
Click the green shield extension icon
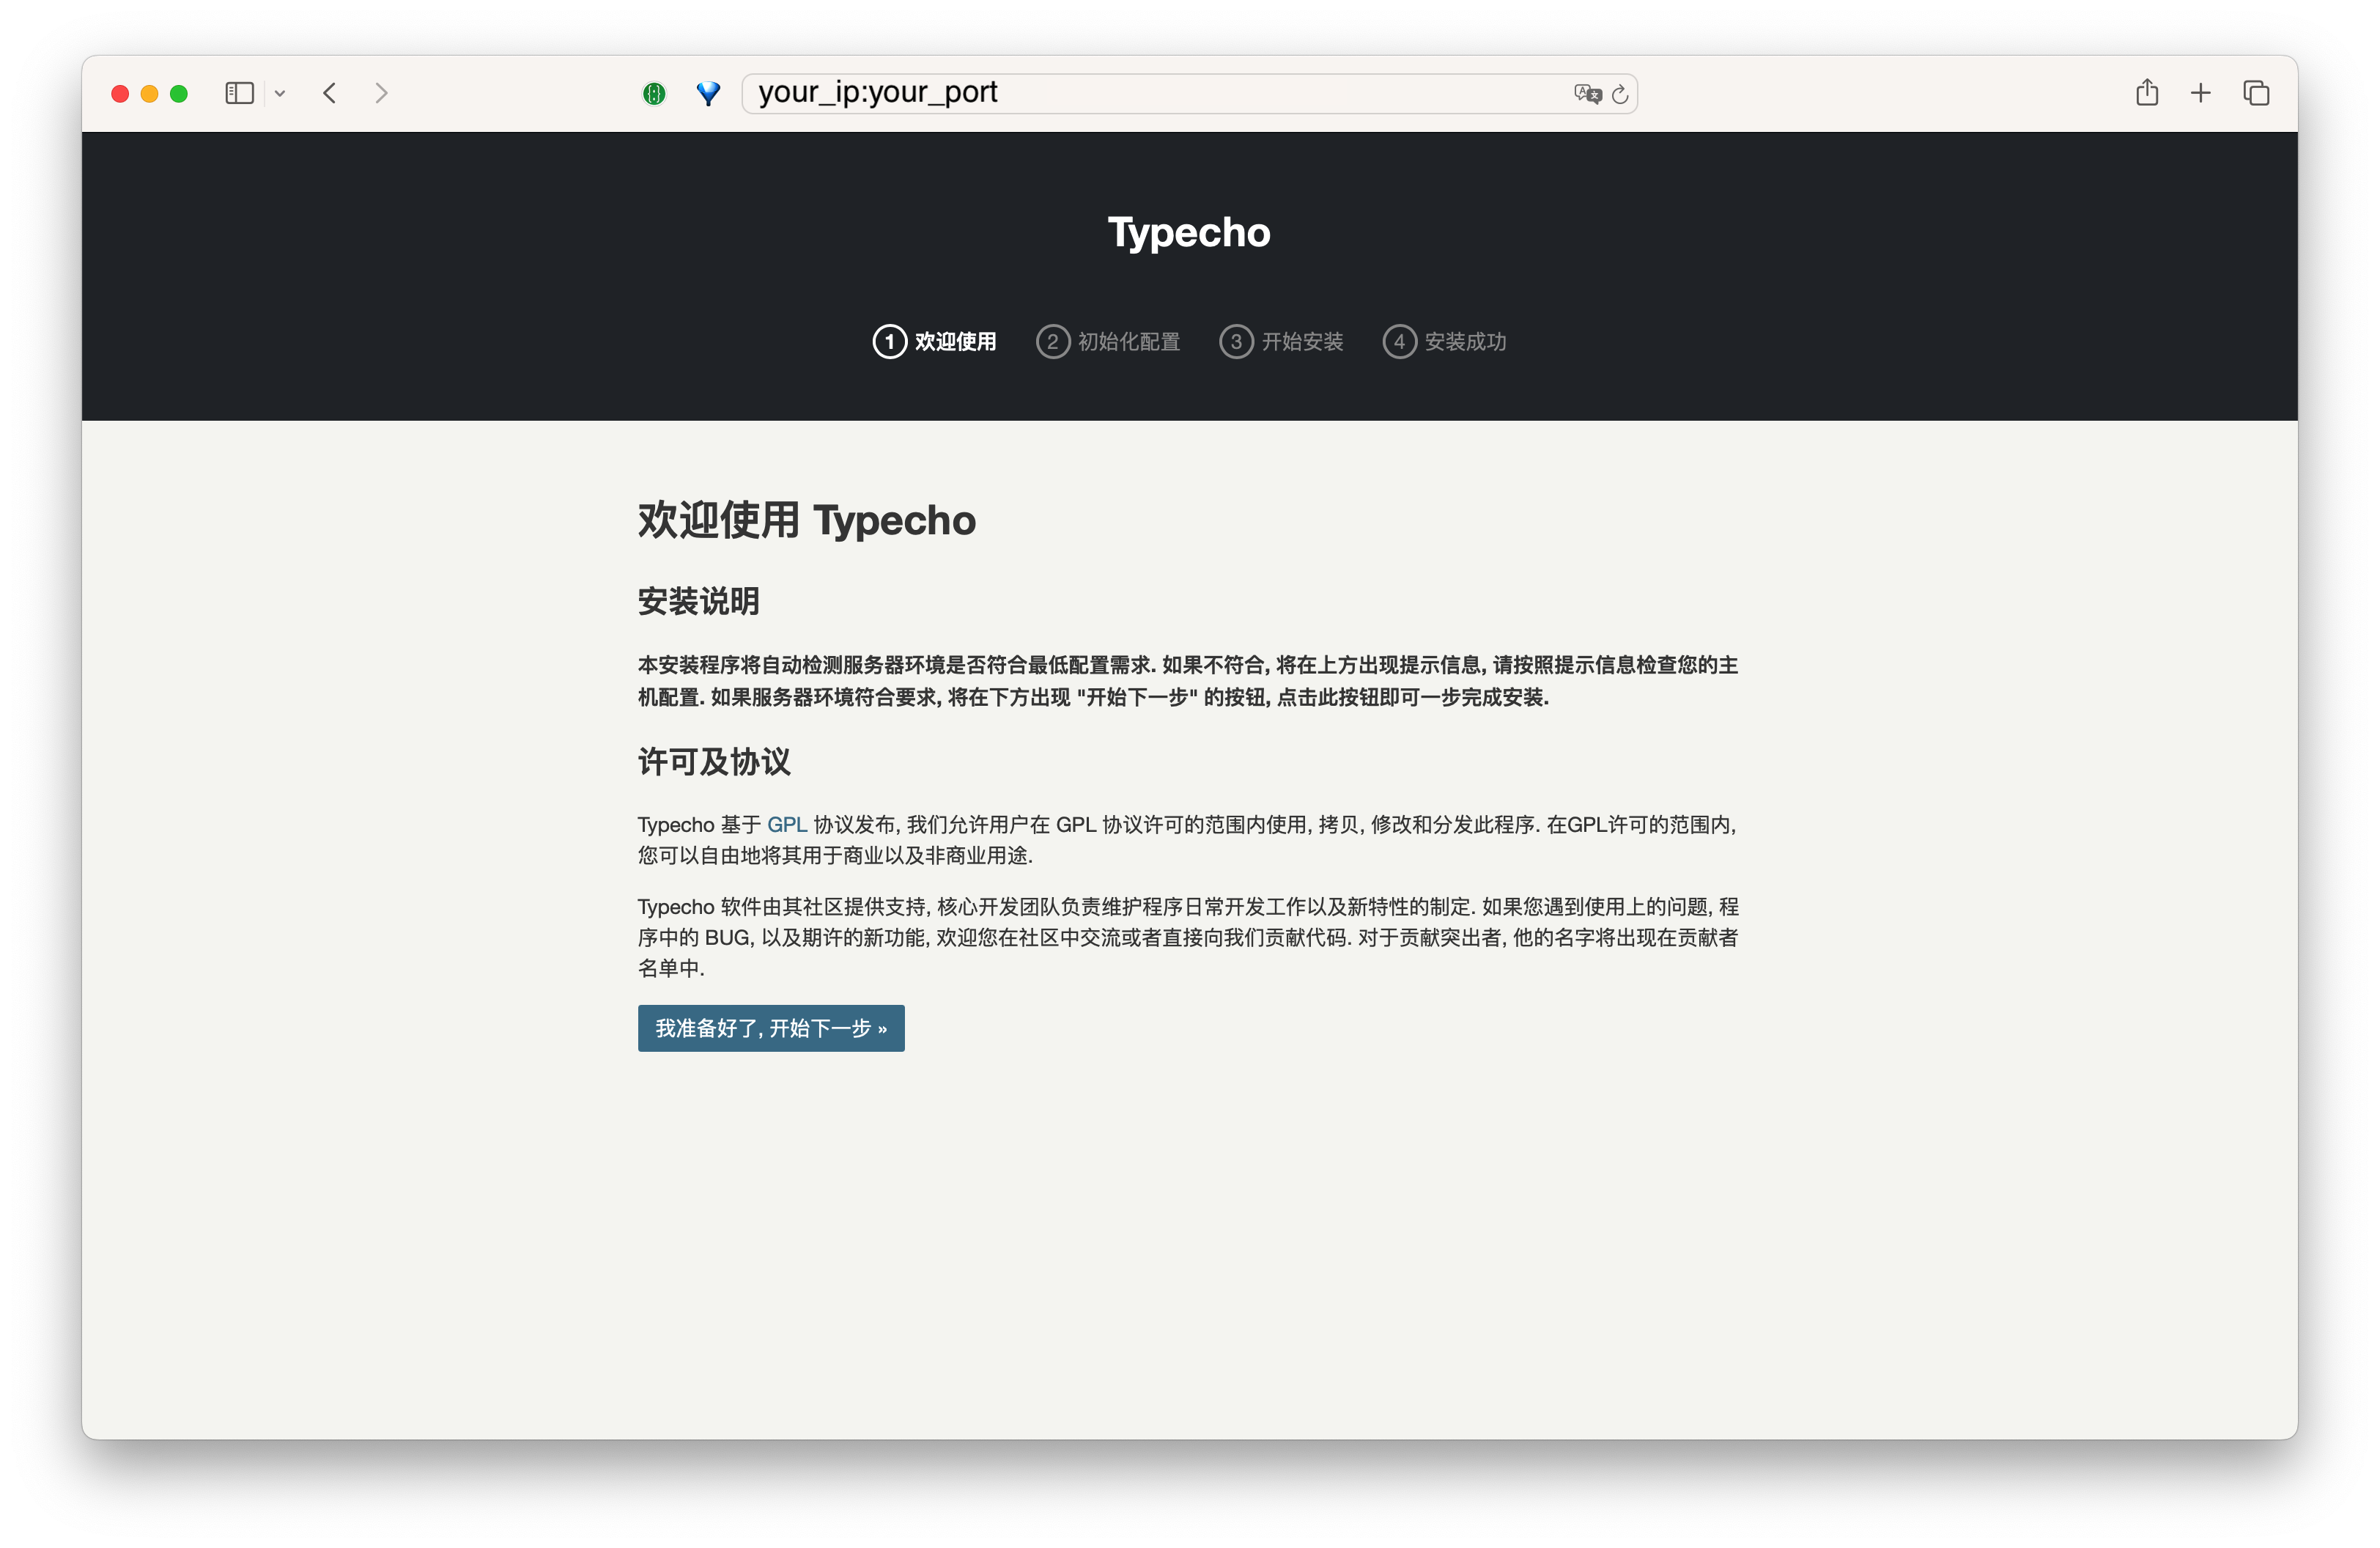coord(654,93)
